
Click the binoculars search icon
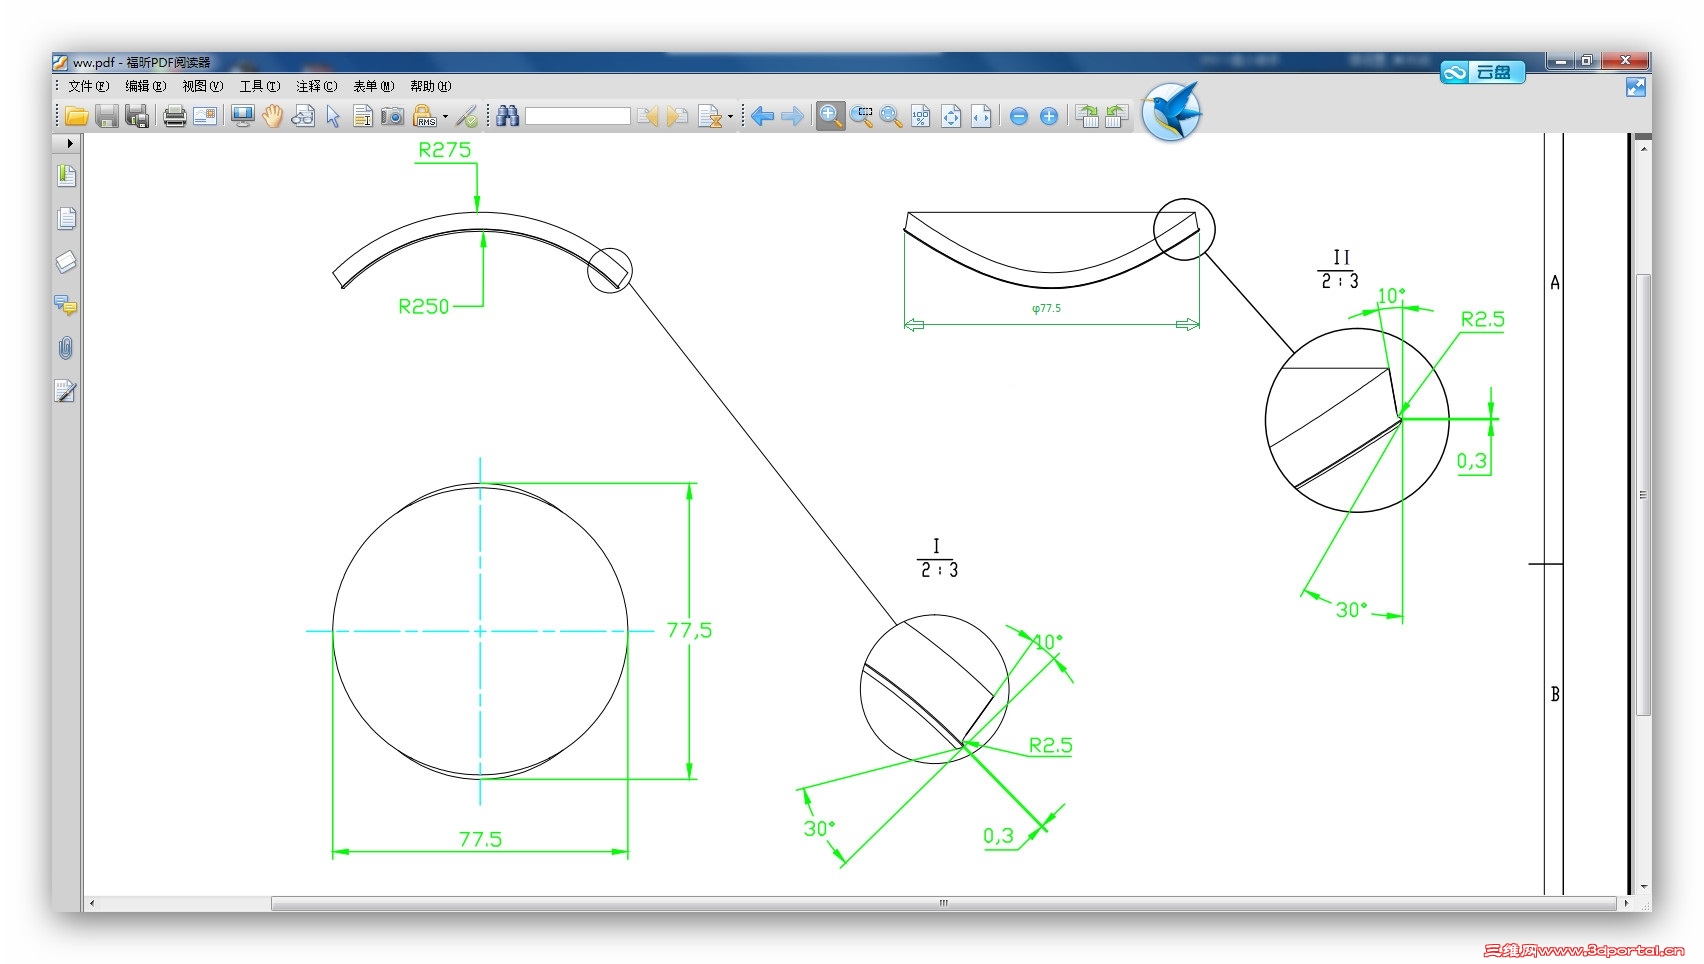[x=508, y=116]
